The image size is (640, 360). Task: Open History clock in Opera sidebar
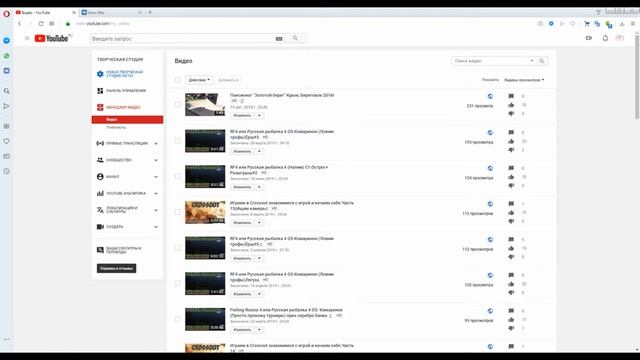[x=7, y=171]
